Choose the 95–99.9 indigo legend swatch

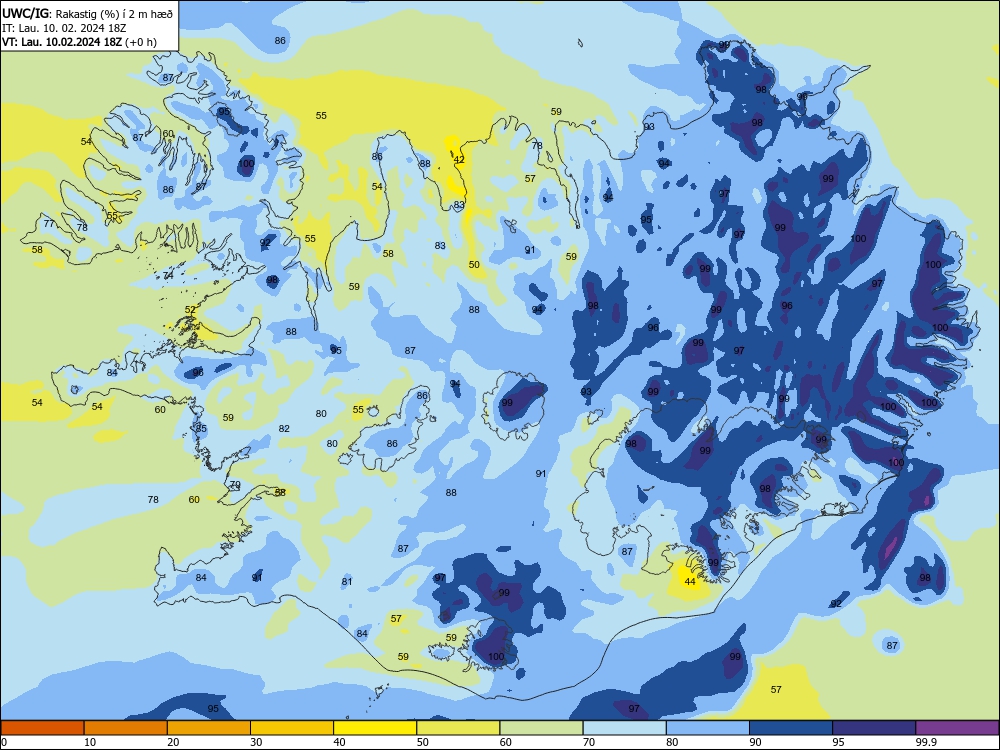point(874,728)
